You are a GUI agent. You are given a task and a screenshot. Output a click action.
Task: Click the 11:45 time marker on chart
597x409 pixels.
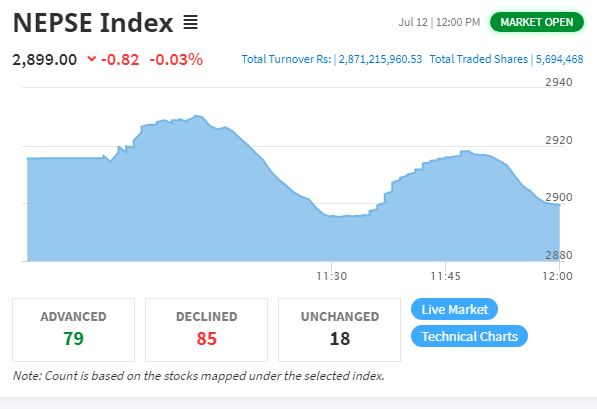click(445, 276)
